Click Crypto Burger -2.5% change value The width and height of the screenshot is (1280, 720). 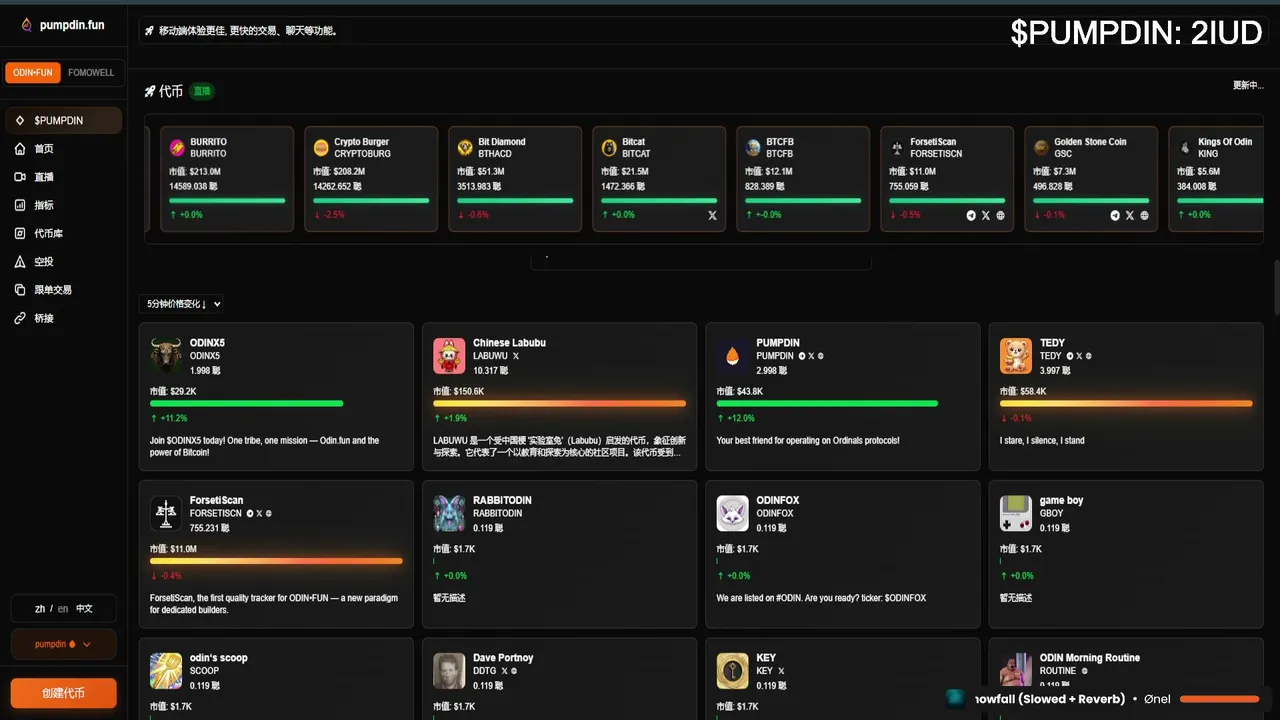(x=335, y=215)
